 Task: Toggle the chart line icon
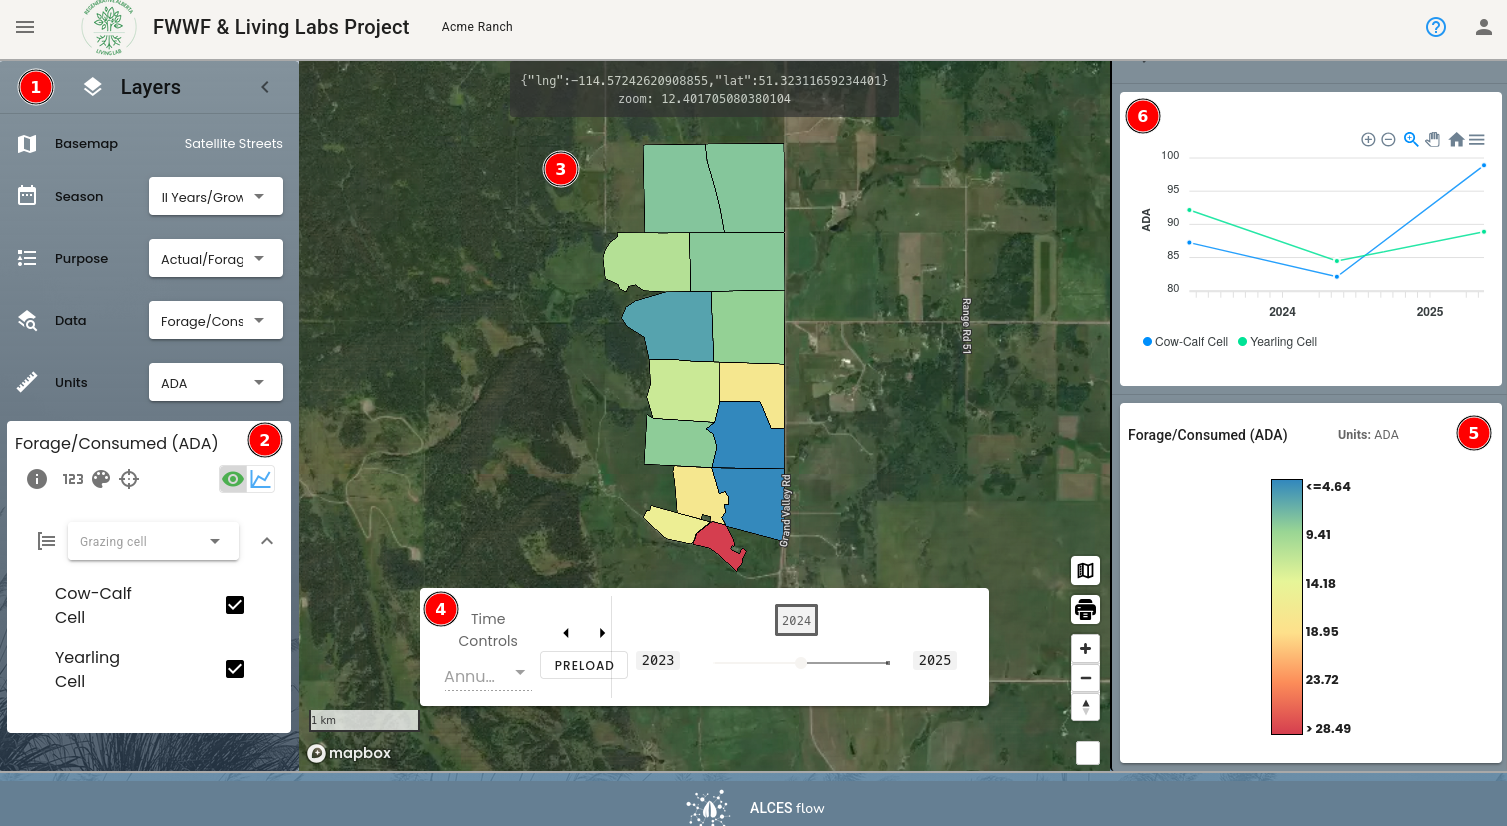pos(261,479)
